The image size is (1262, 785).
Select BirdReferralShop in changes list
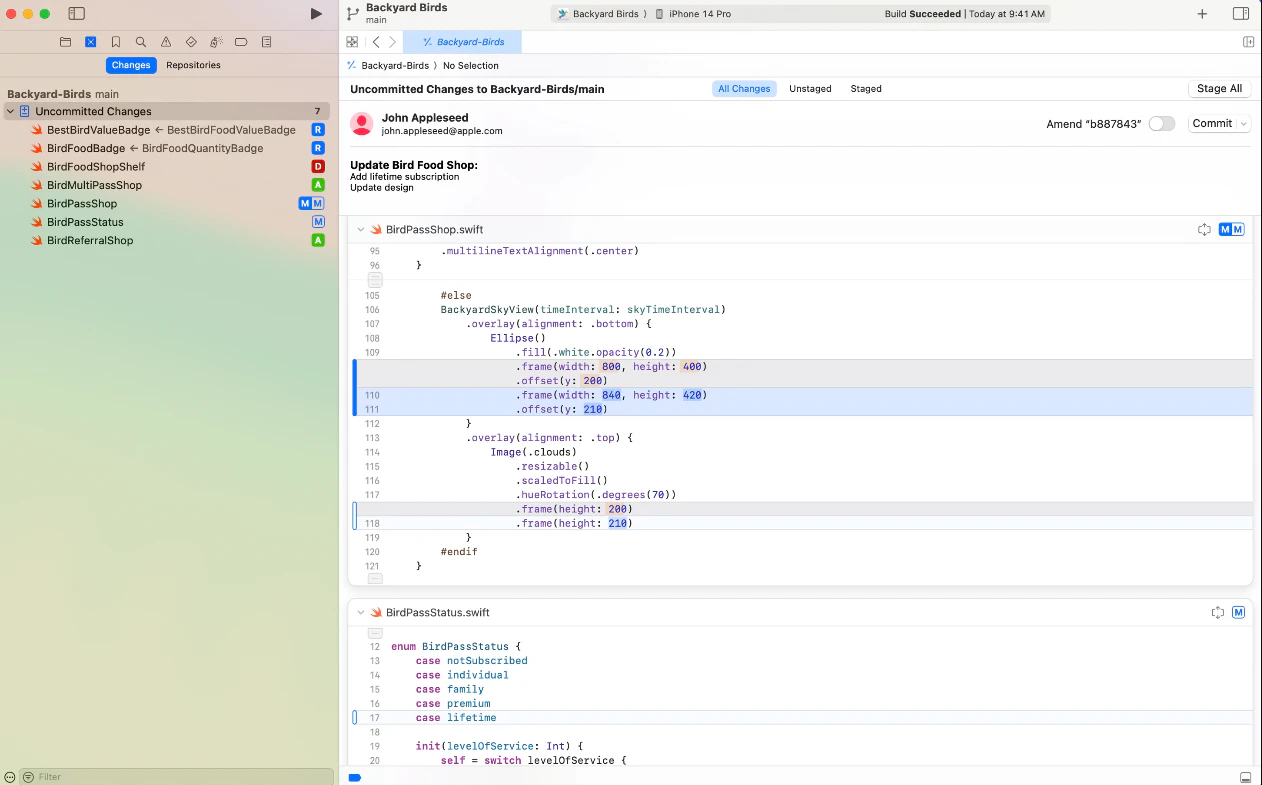point(90,241)
